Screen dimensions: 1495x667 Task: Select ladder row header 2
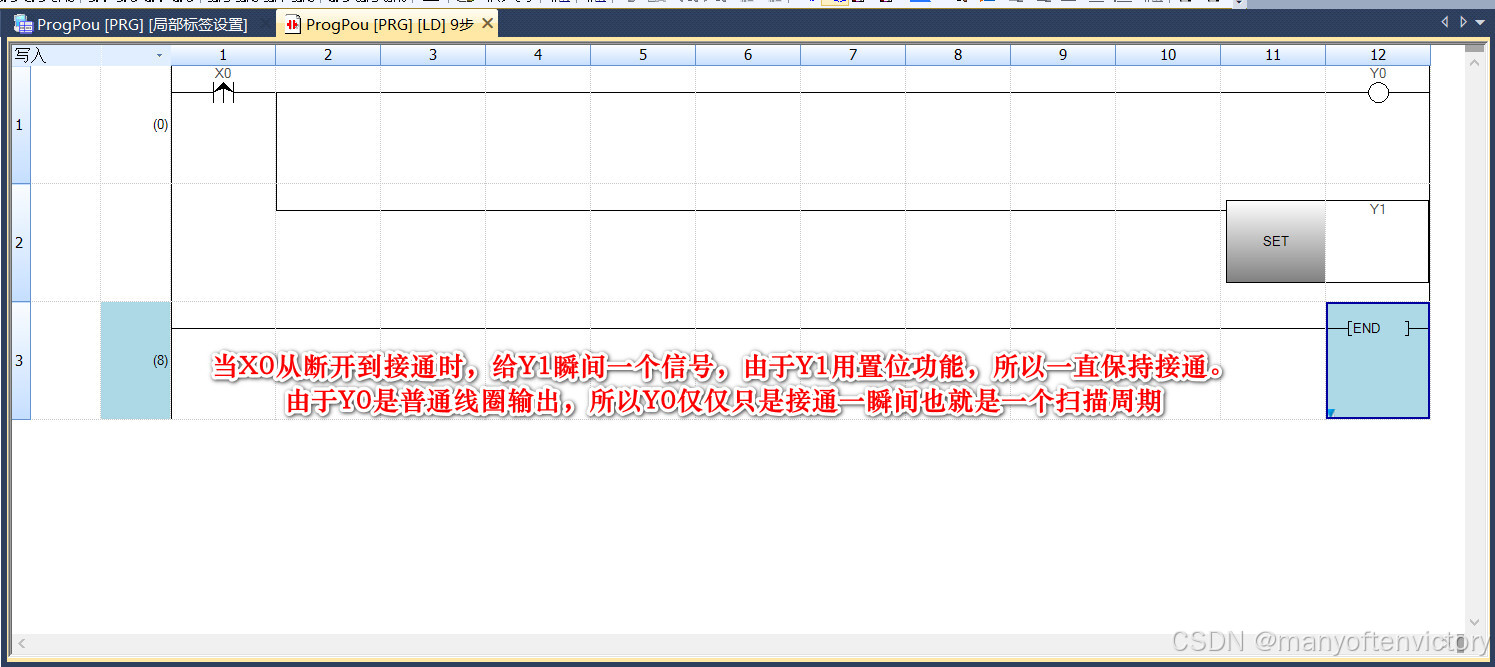[x=21, y=243]
